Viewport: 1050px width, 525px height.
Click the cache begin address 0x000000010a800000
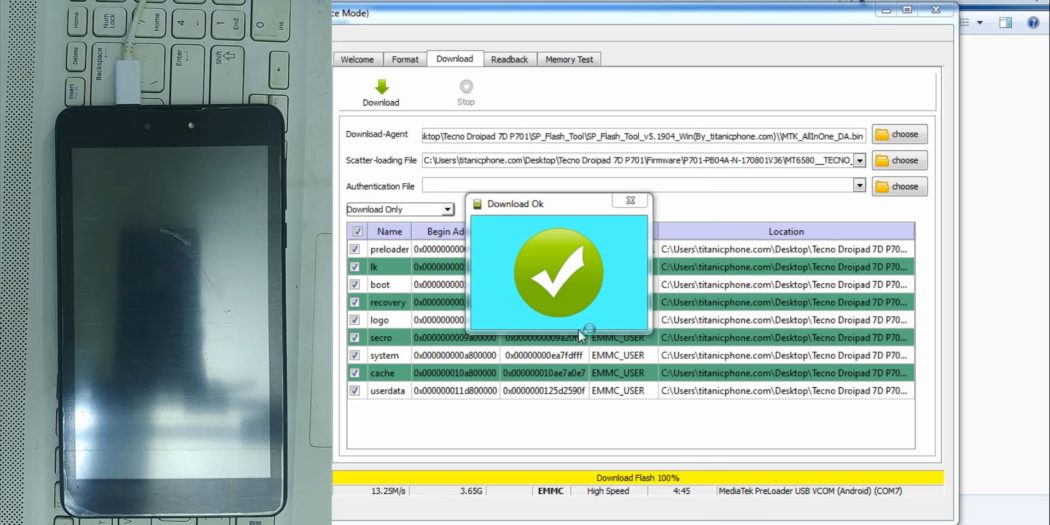point(455,373)
